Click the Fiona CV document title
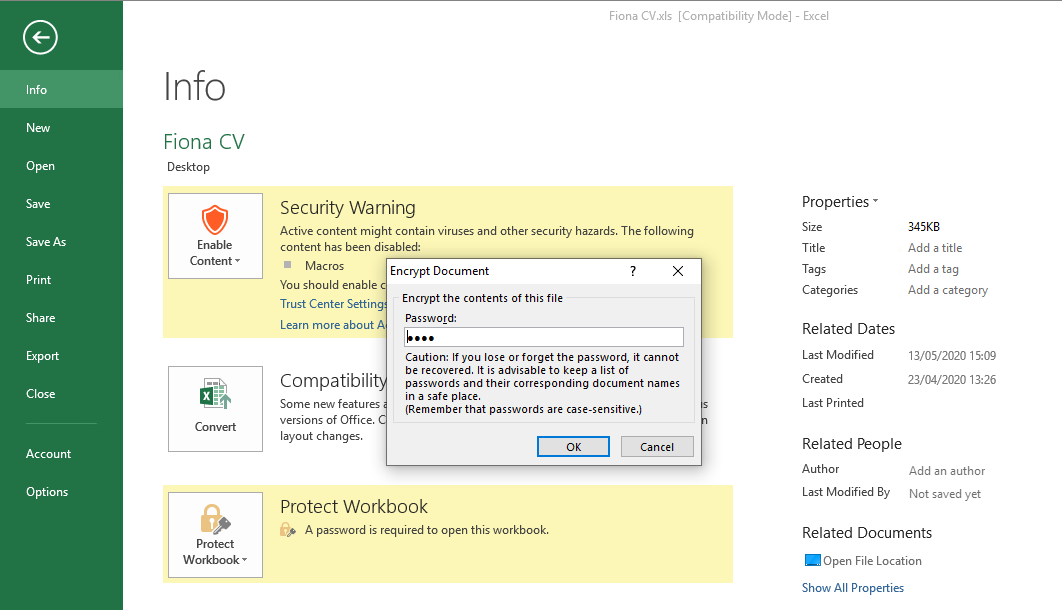This screenshot has width=1062, height=610. point(204,141)
